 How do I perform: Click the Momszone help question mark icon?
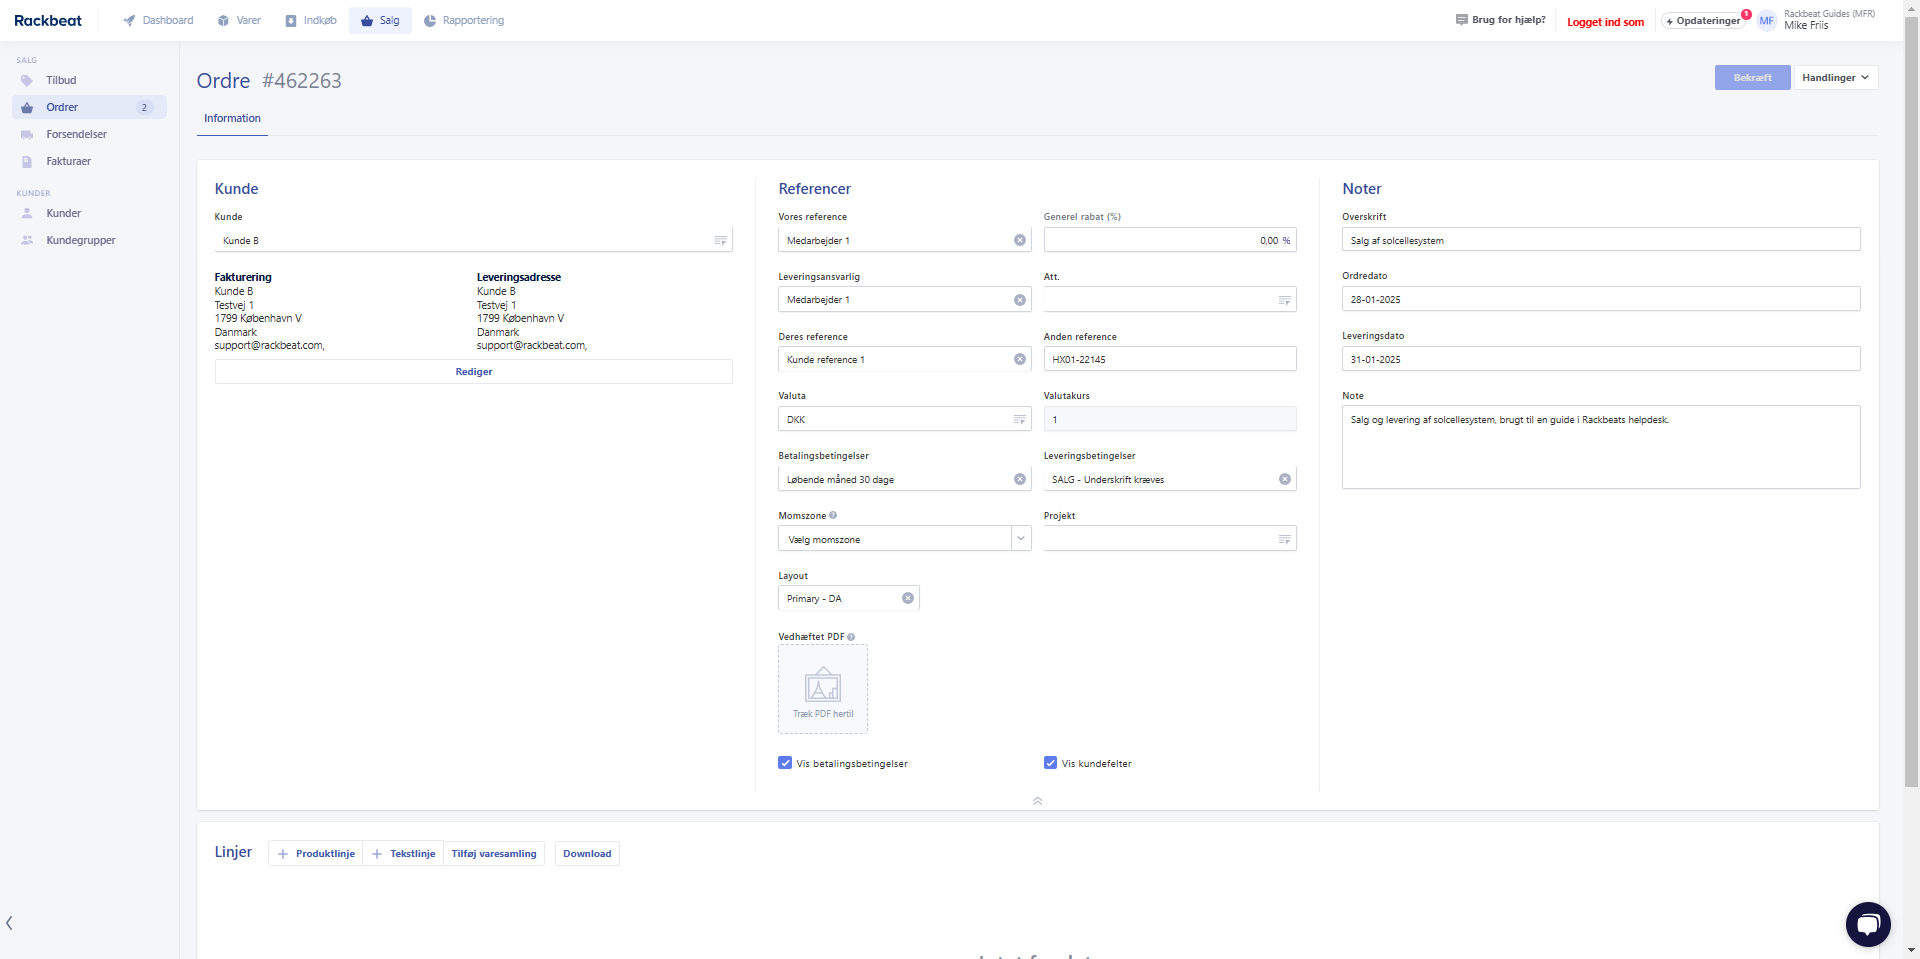pos(833,516)
